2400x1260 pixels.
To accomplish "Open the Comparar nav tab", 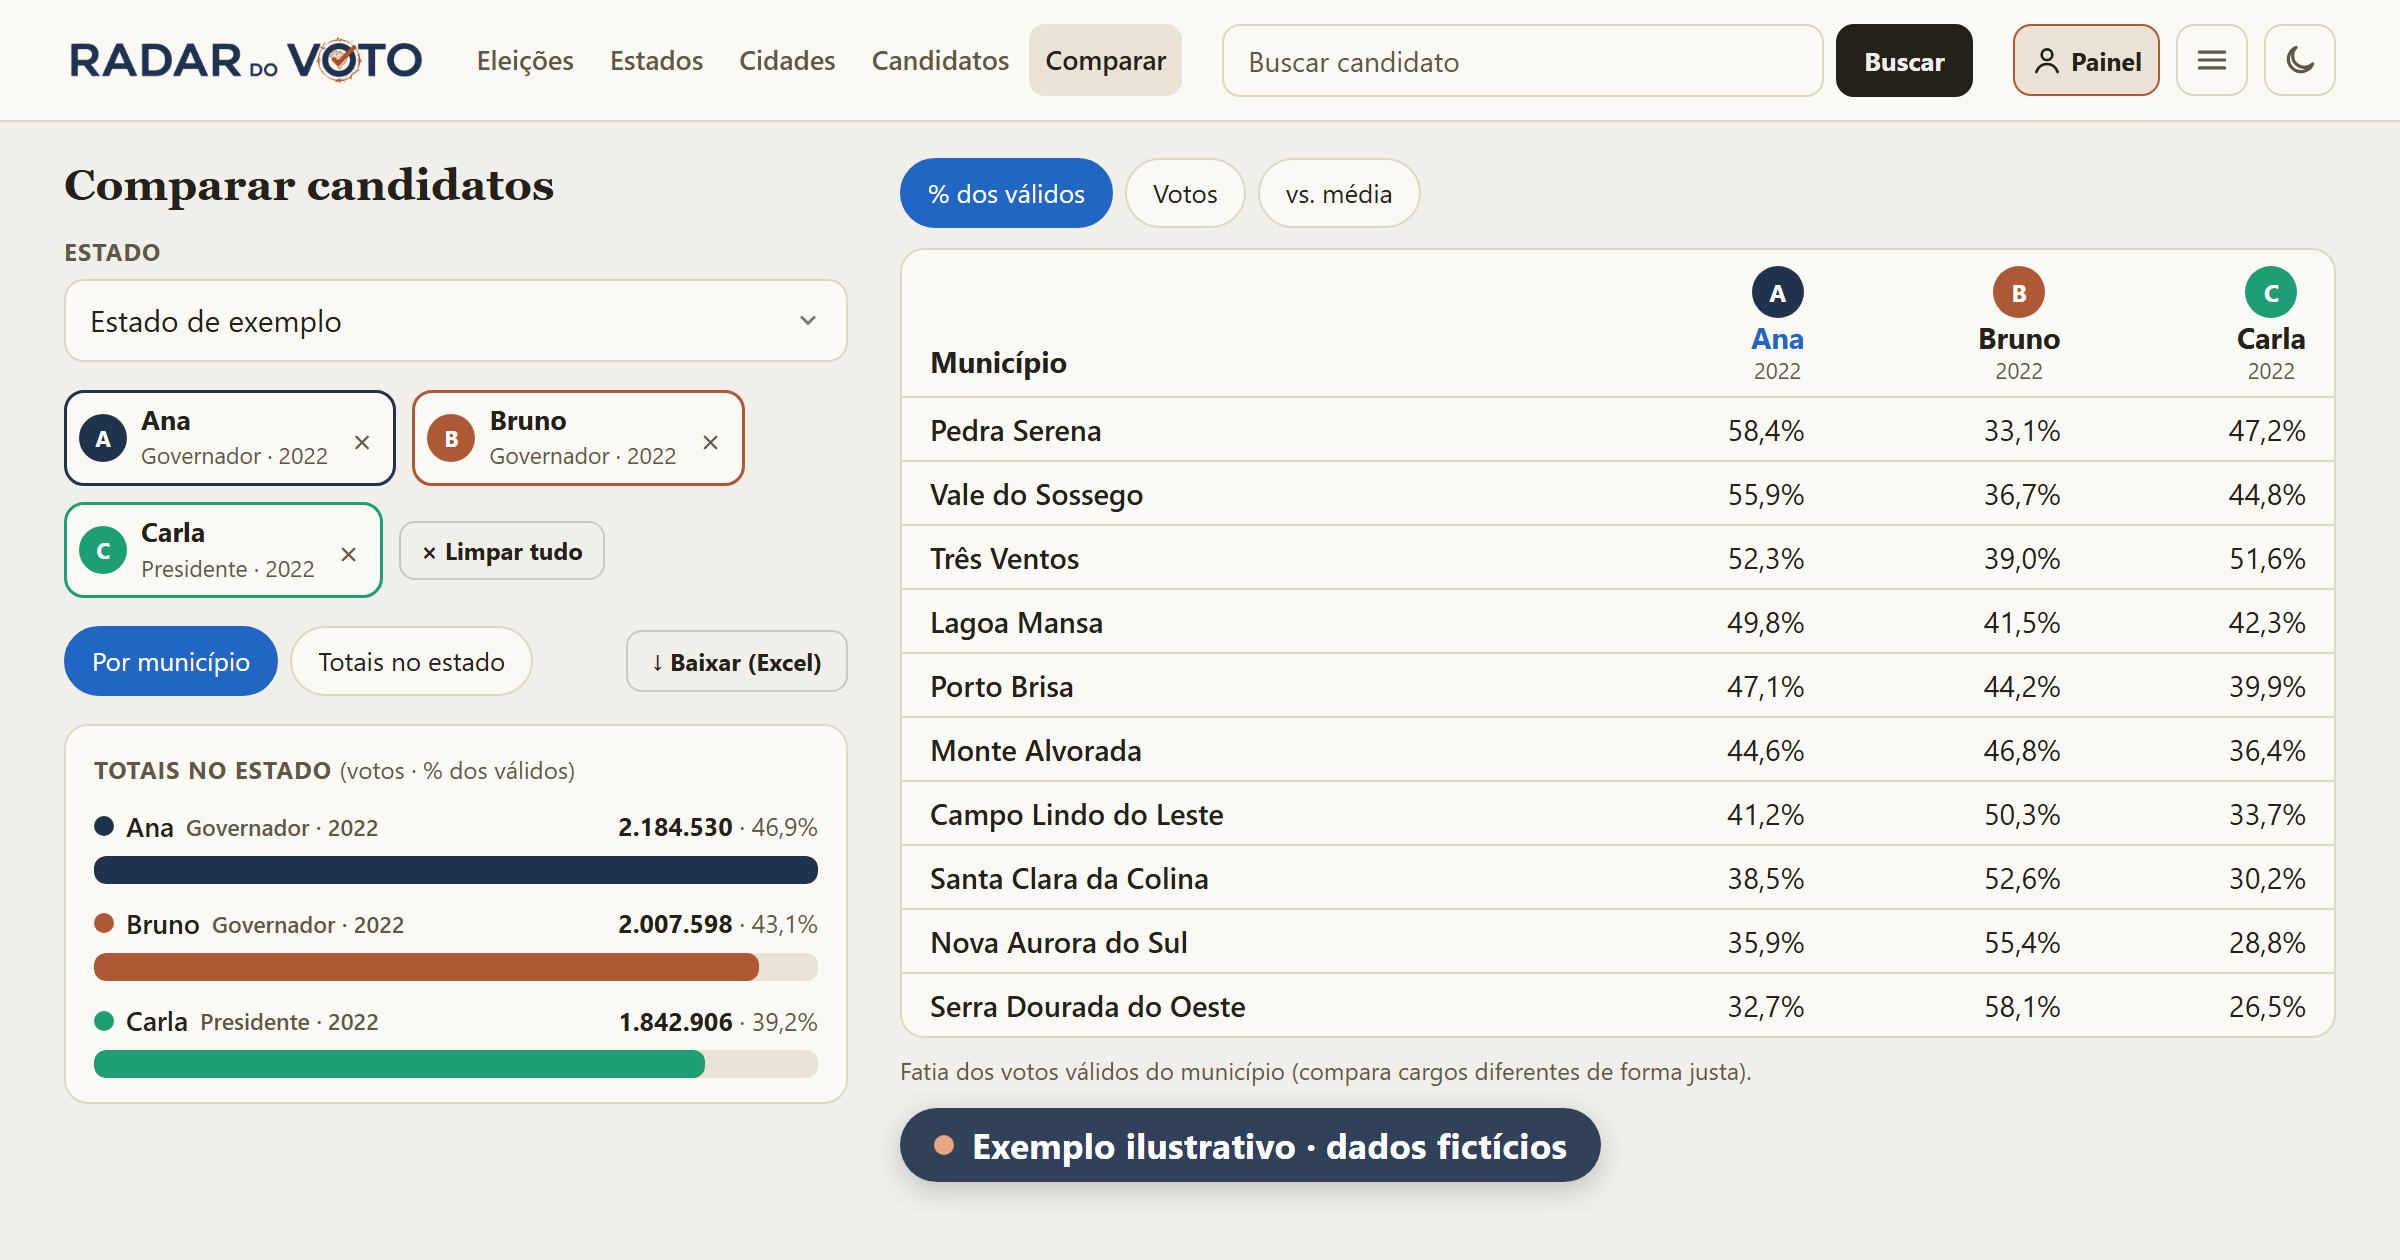I will coord(1105,61).
